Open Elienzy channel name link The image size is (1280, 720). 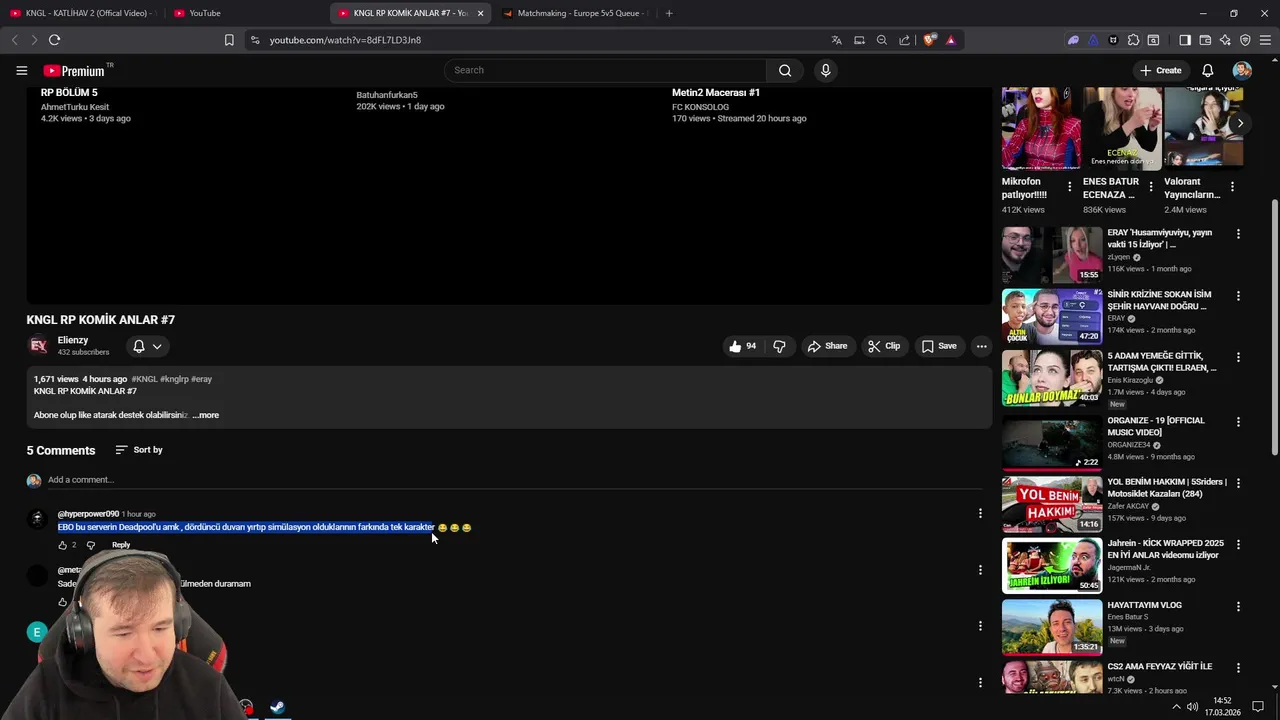73,340
